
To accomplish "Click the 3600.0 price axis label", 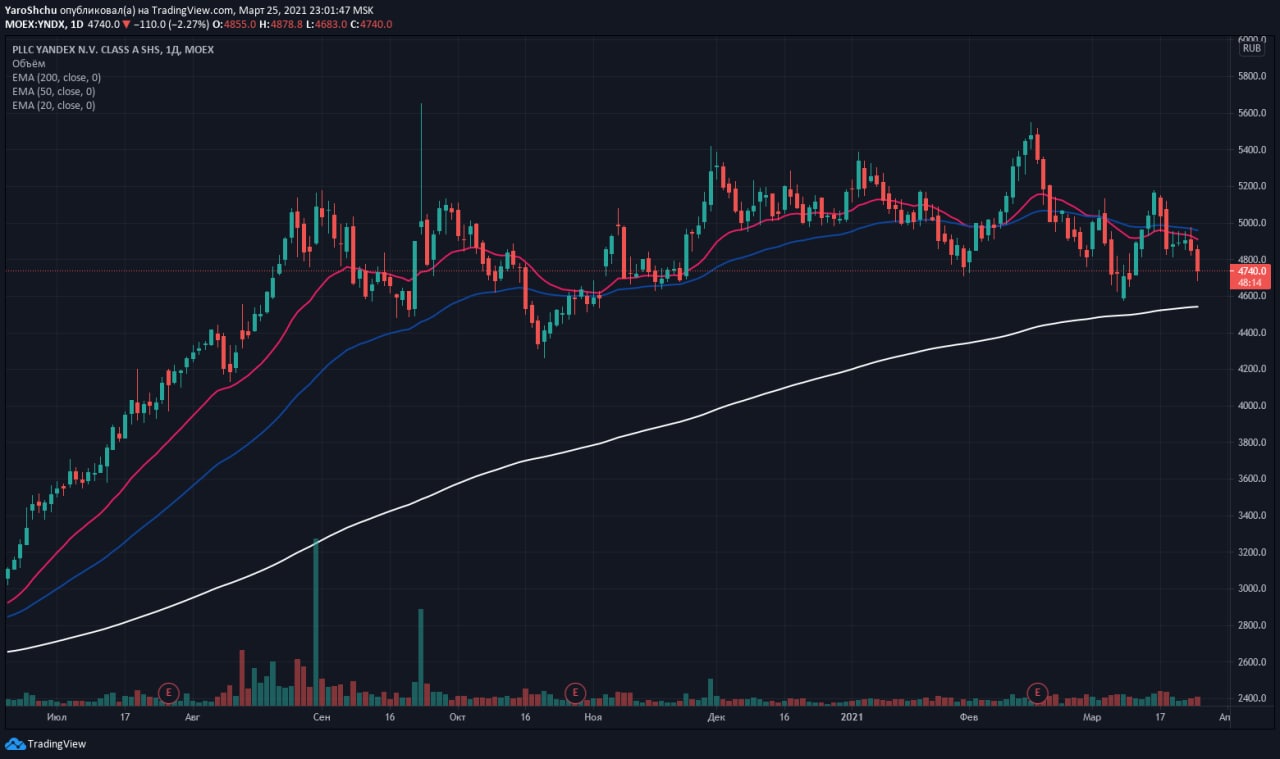I will pos(1252,479).
